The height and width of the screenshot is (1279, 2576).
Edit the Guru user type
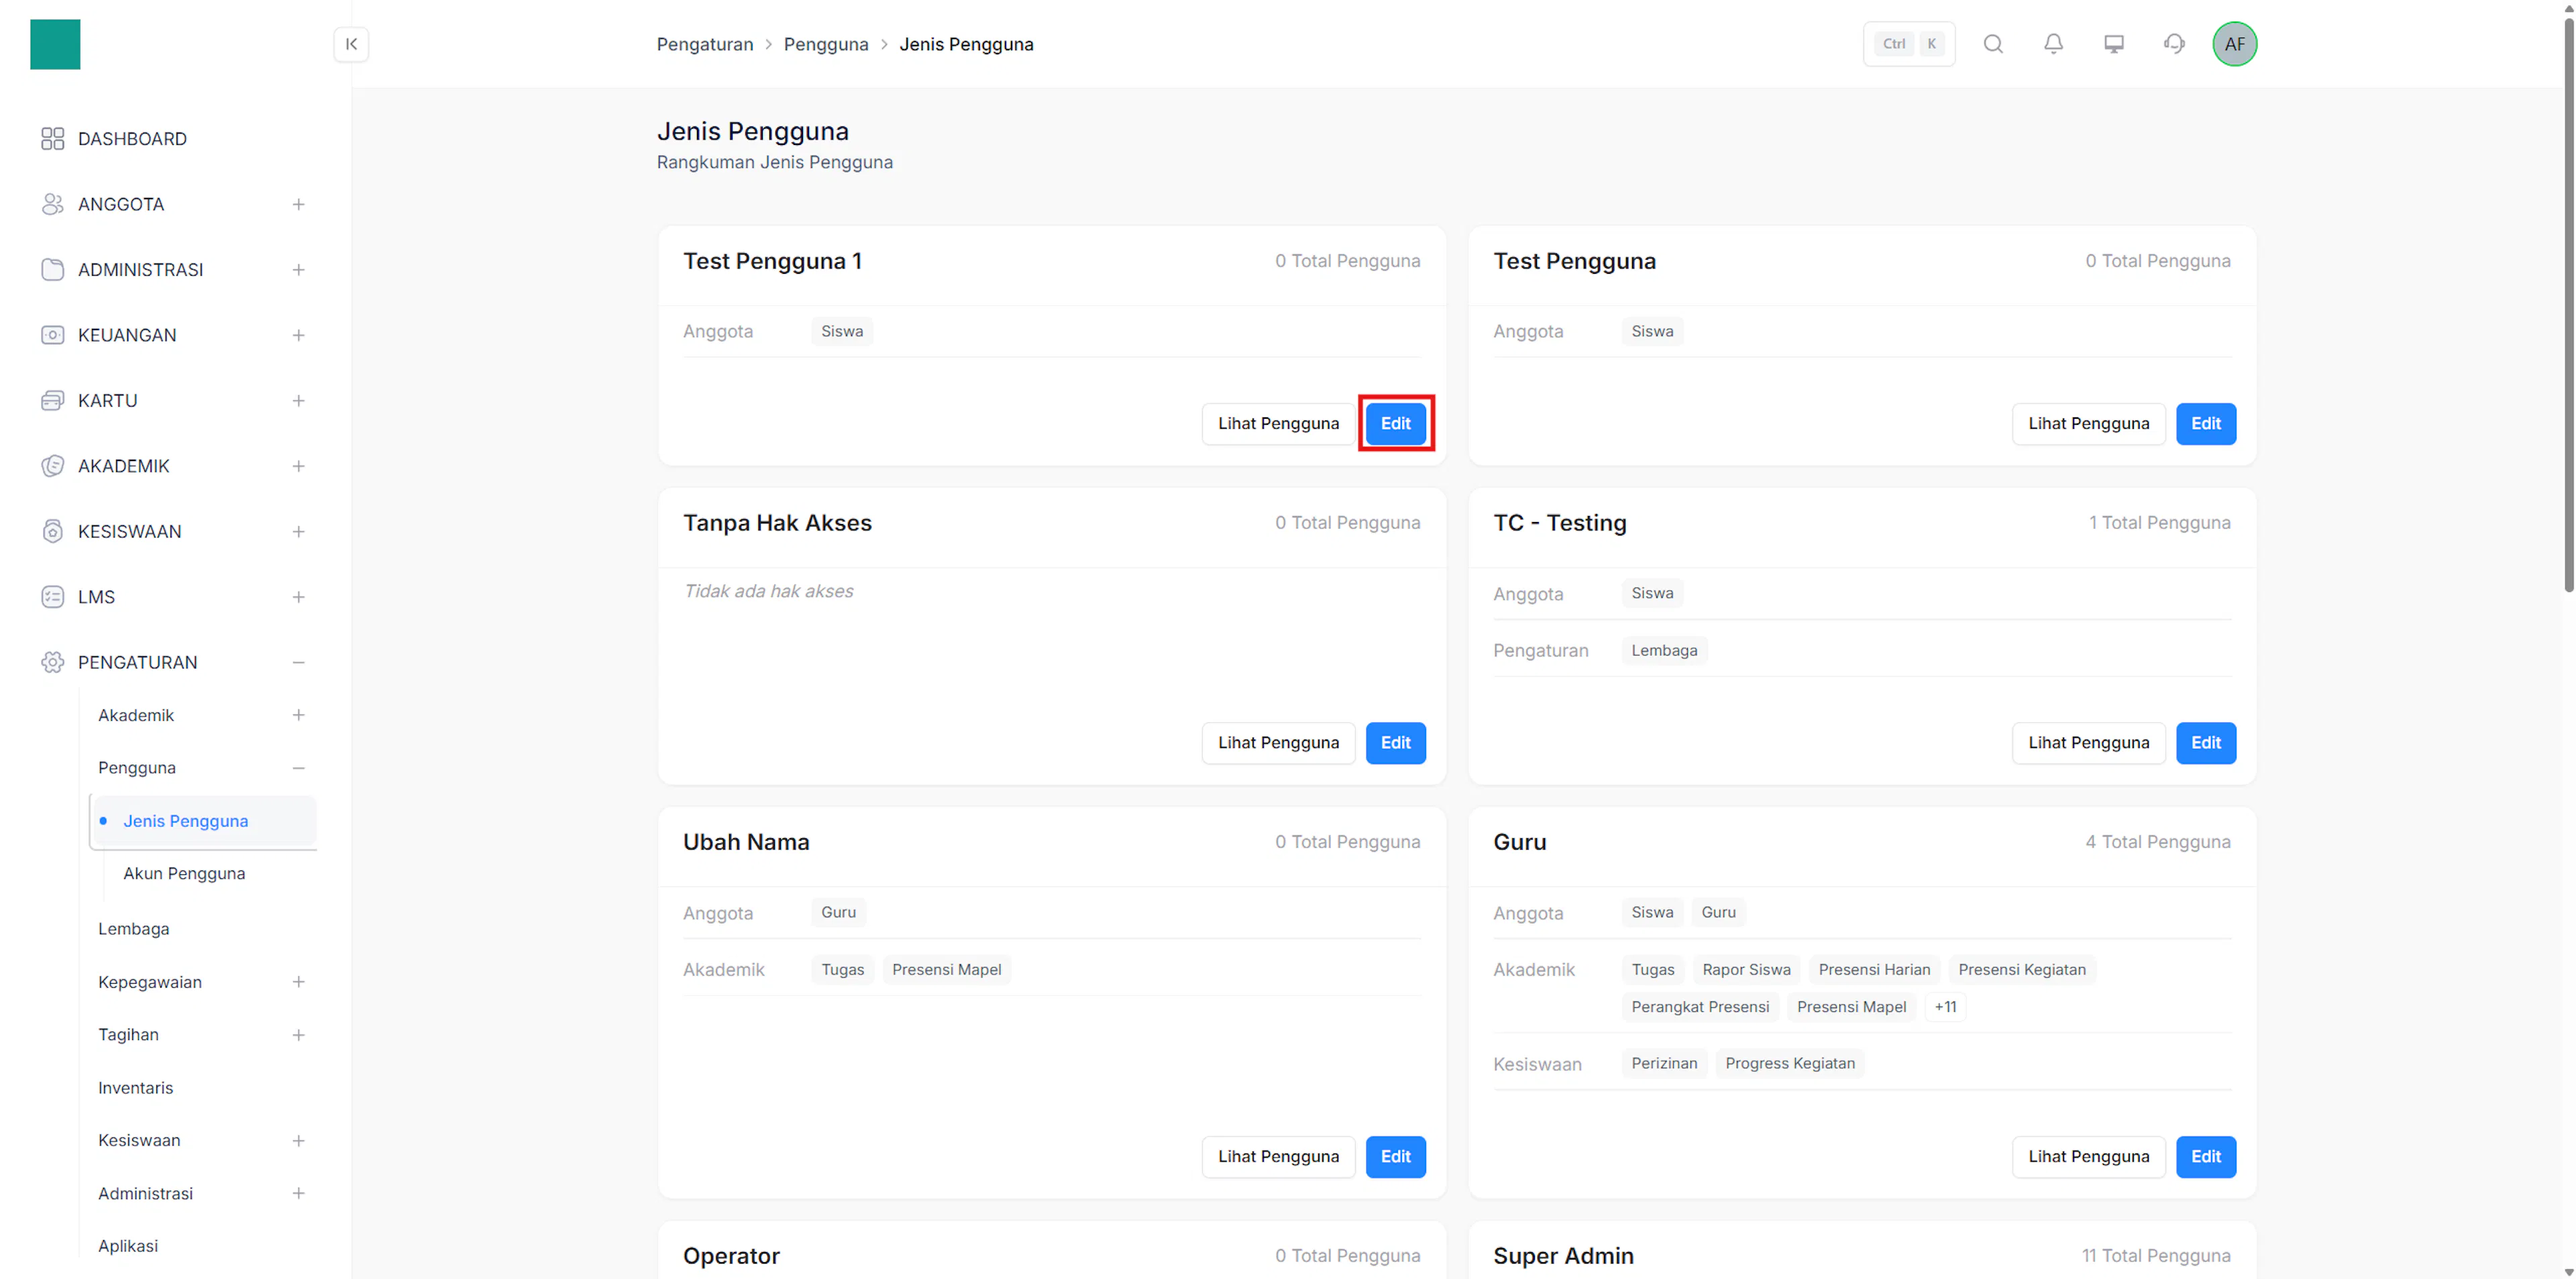[2206, 1157]
